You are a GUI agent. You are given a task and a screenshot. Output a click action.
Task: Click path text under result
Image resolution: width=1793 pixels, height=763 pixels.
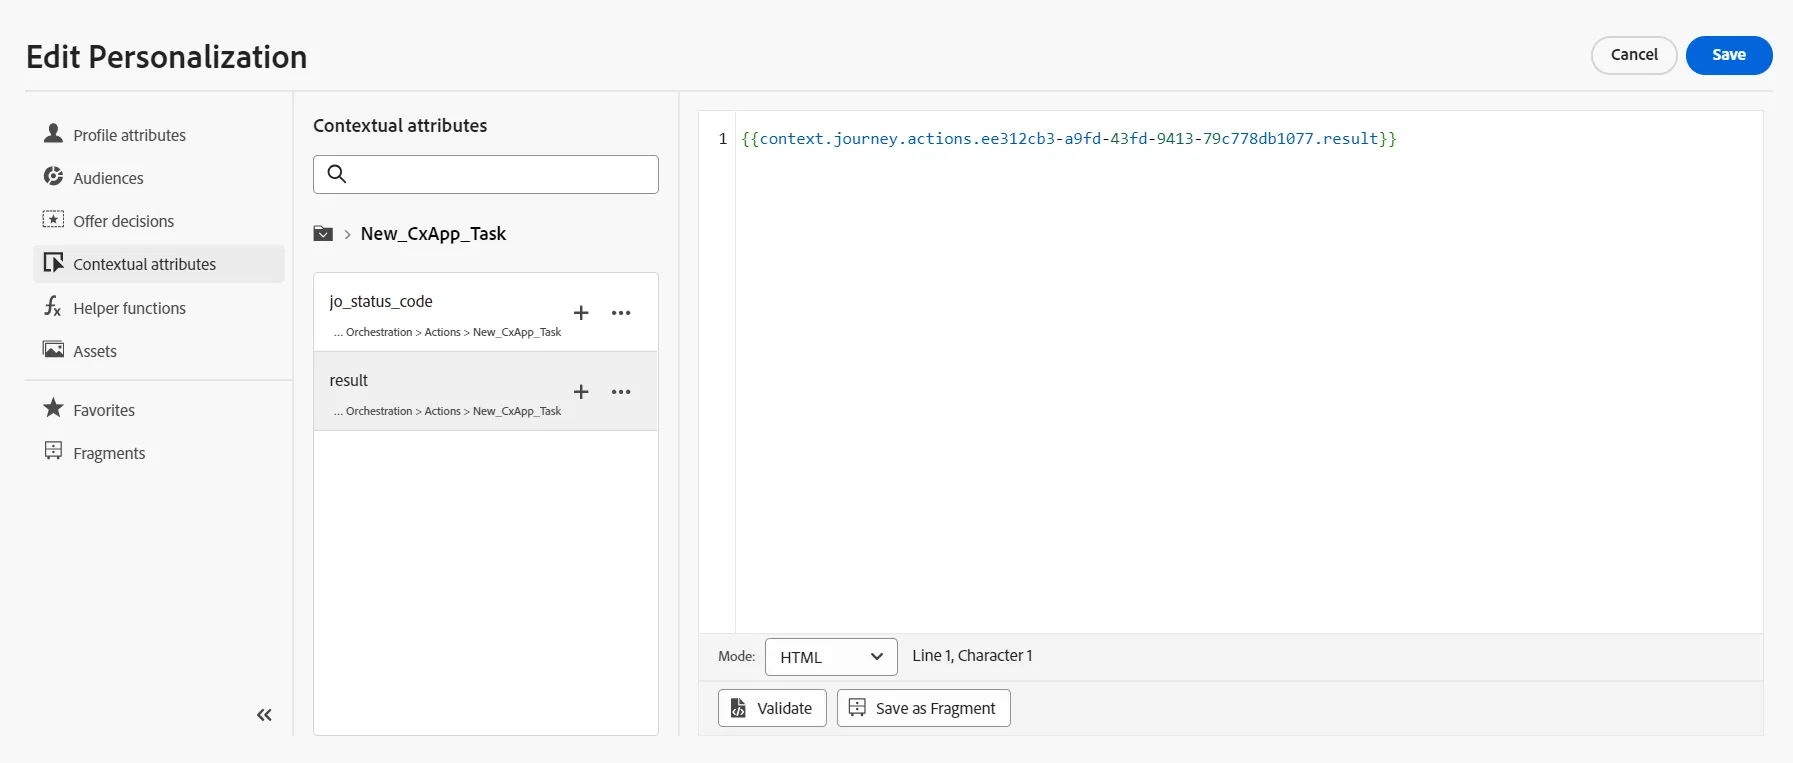click(x=447, y=411)
